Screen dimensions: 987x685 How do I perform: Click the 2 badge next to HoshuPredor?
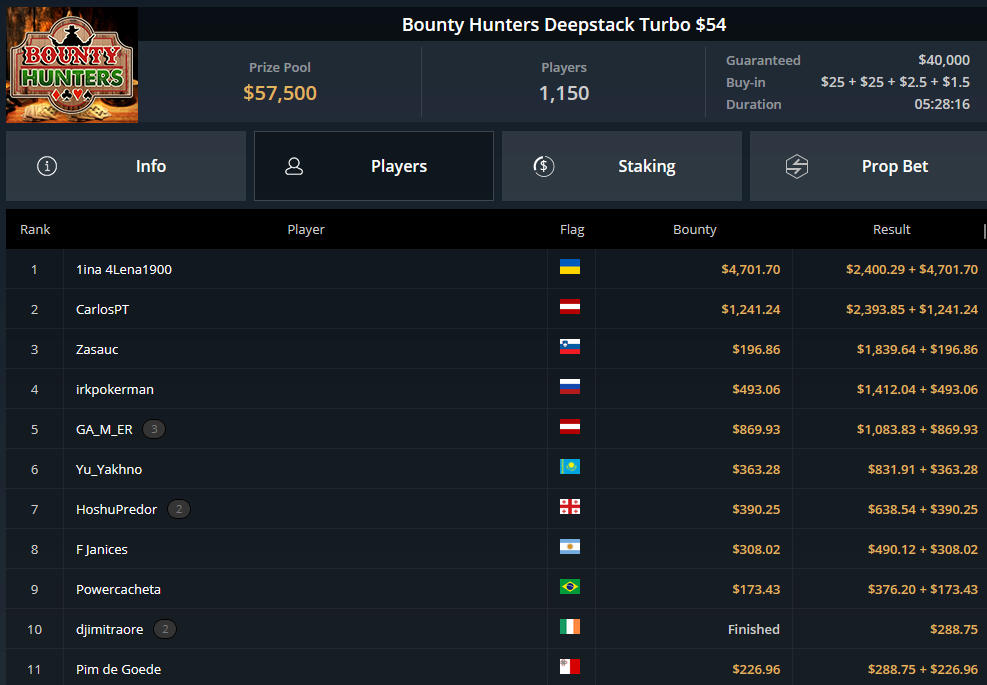[179, 509]
